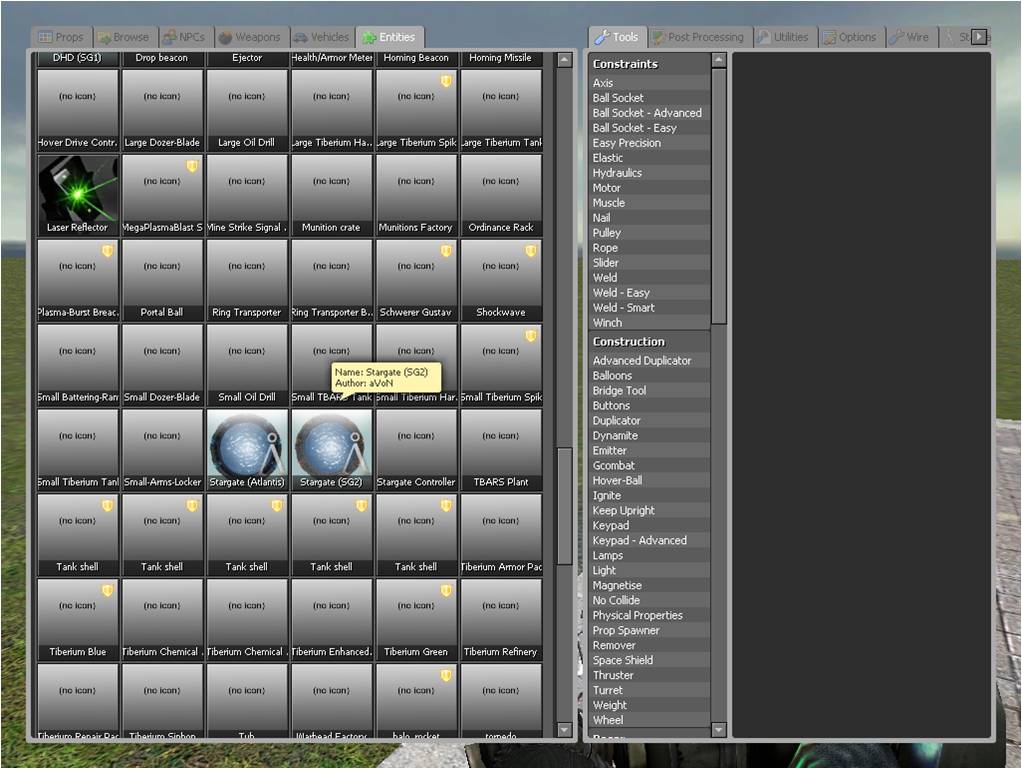Show more tabs with the arrow button
Image resolution: width=1022 pixels, height=769 pixels.
979,37
